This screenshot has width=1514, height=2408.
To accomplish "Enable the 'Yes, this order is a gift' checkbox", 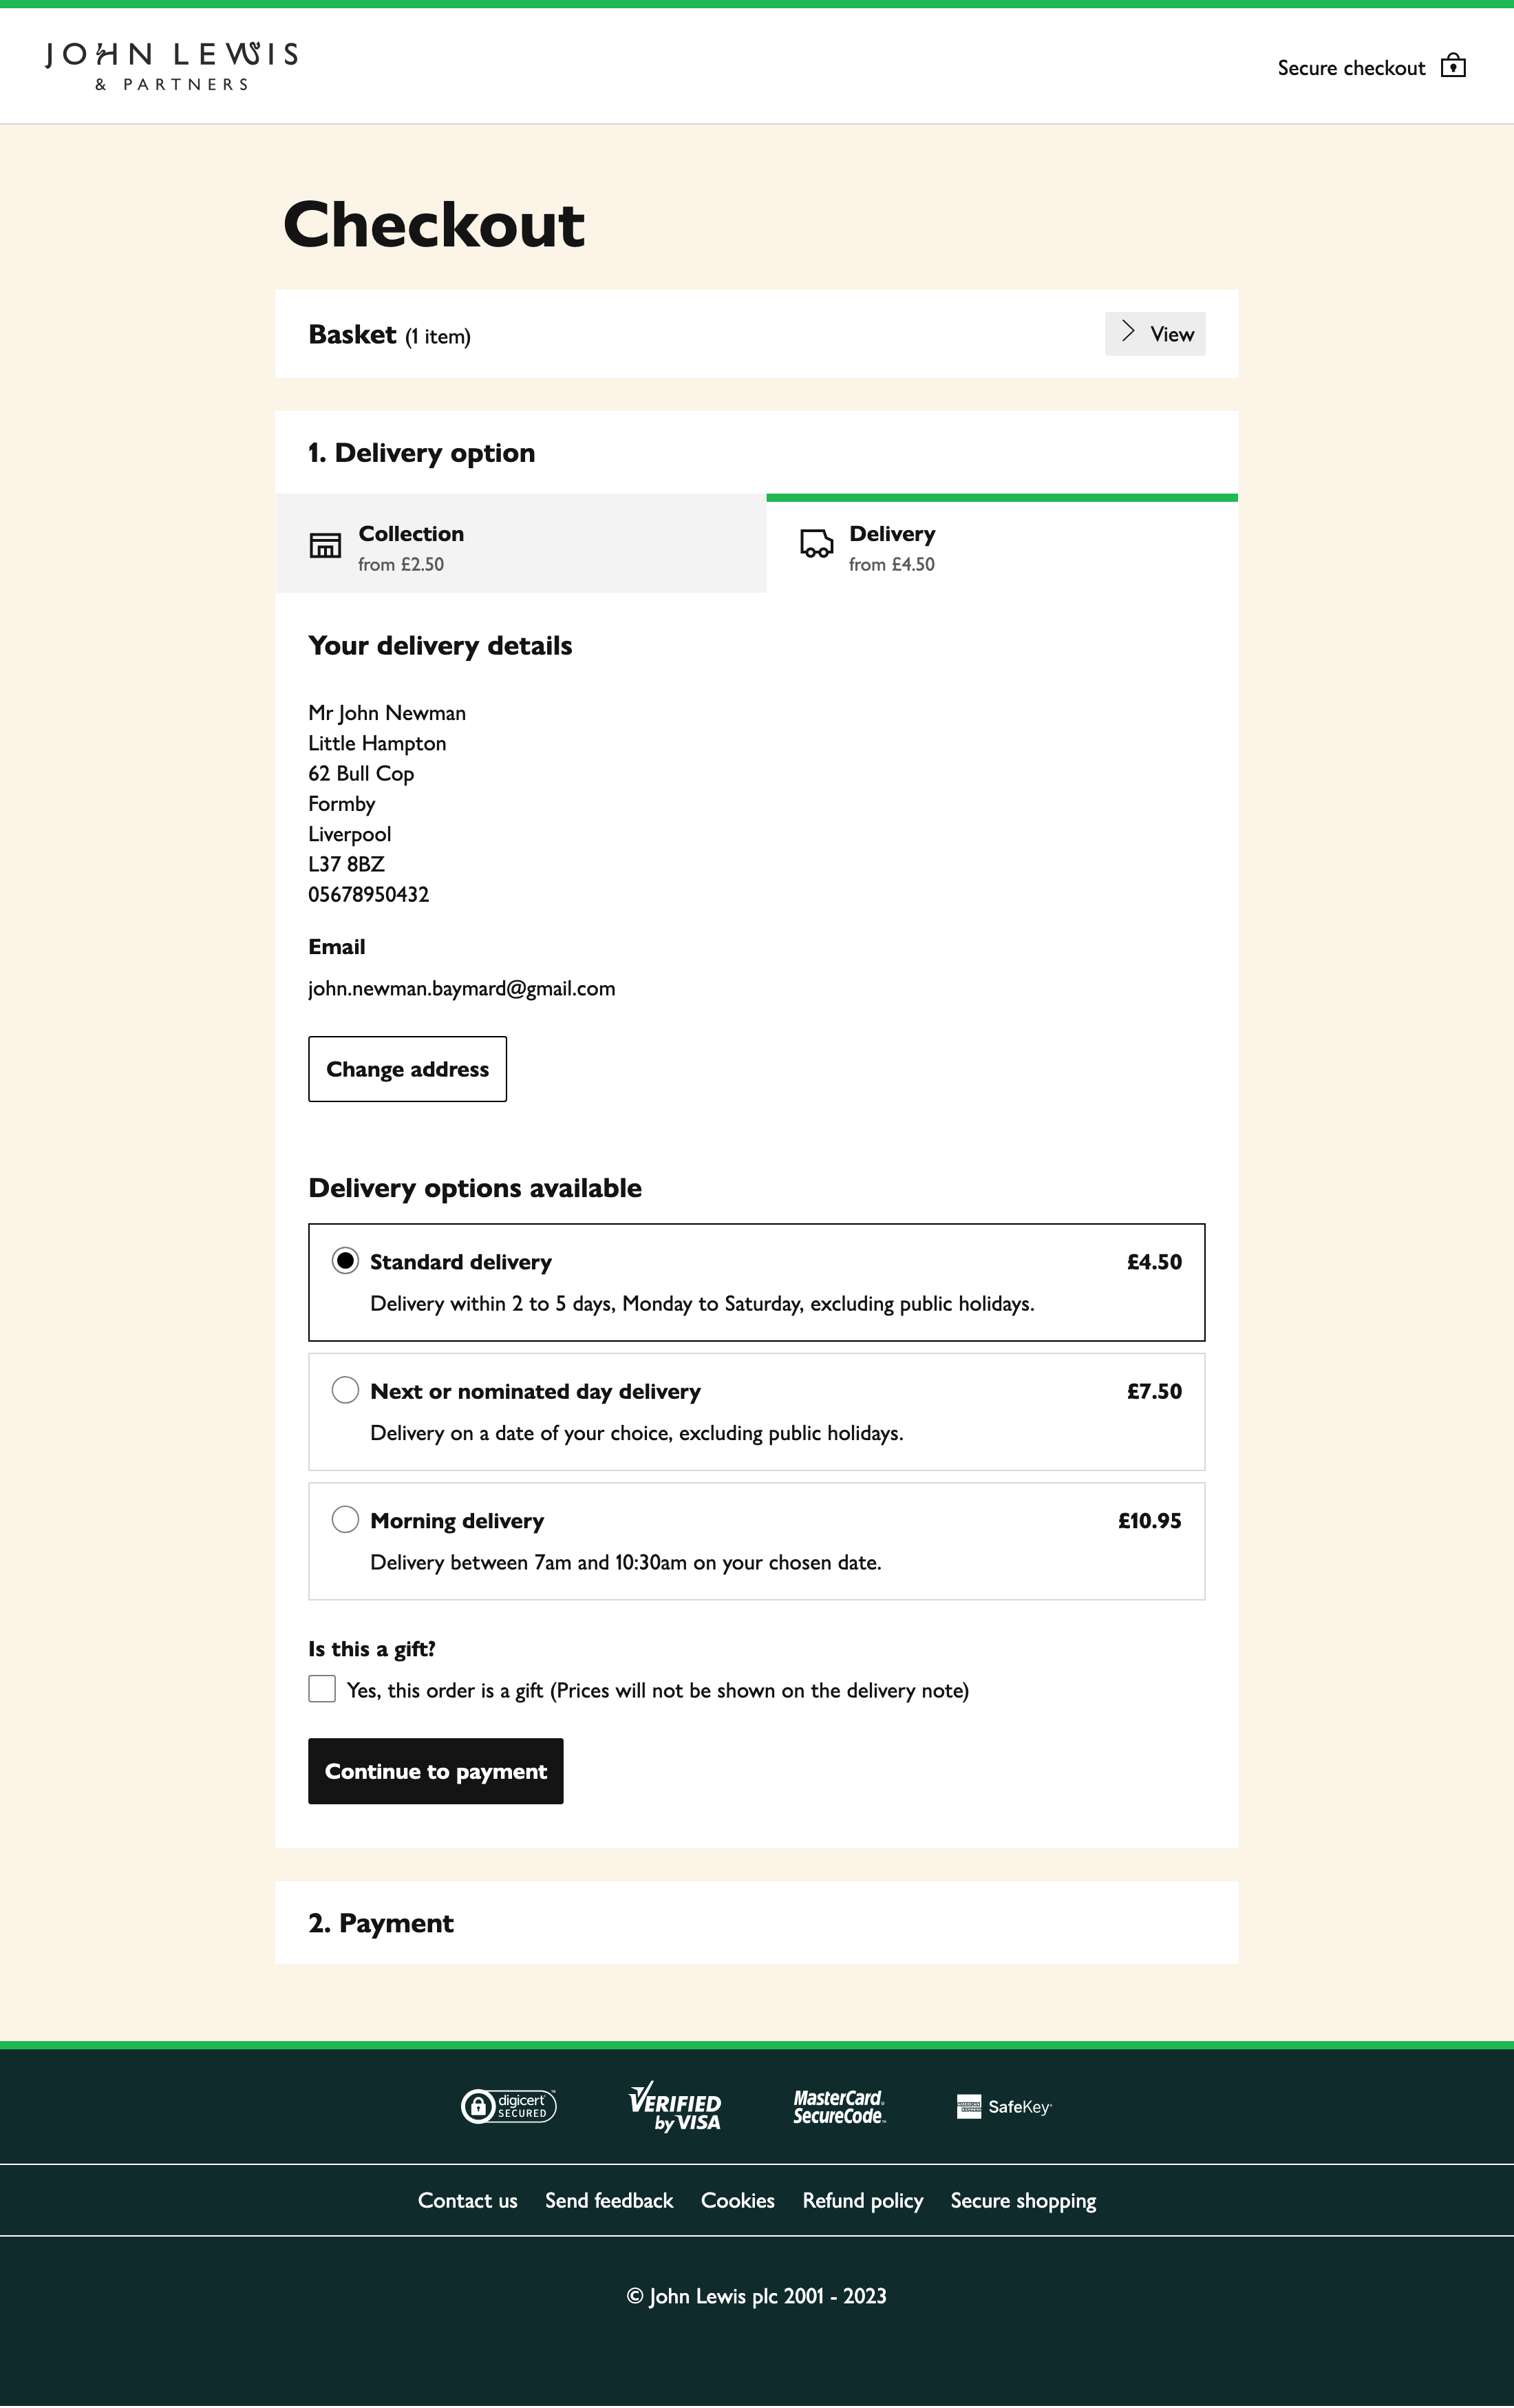I will click(321, 1689).
